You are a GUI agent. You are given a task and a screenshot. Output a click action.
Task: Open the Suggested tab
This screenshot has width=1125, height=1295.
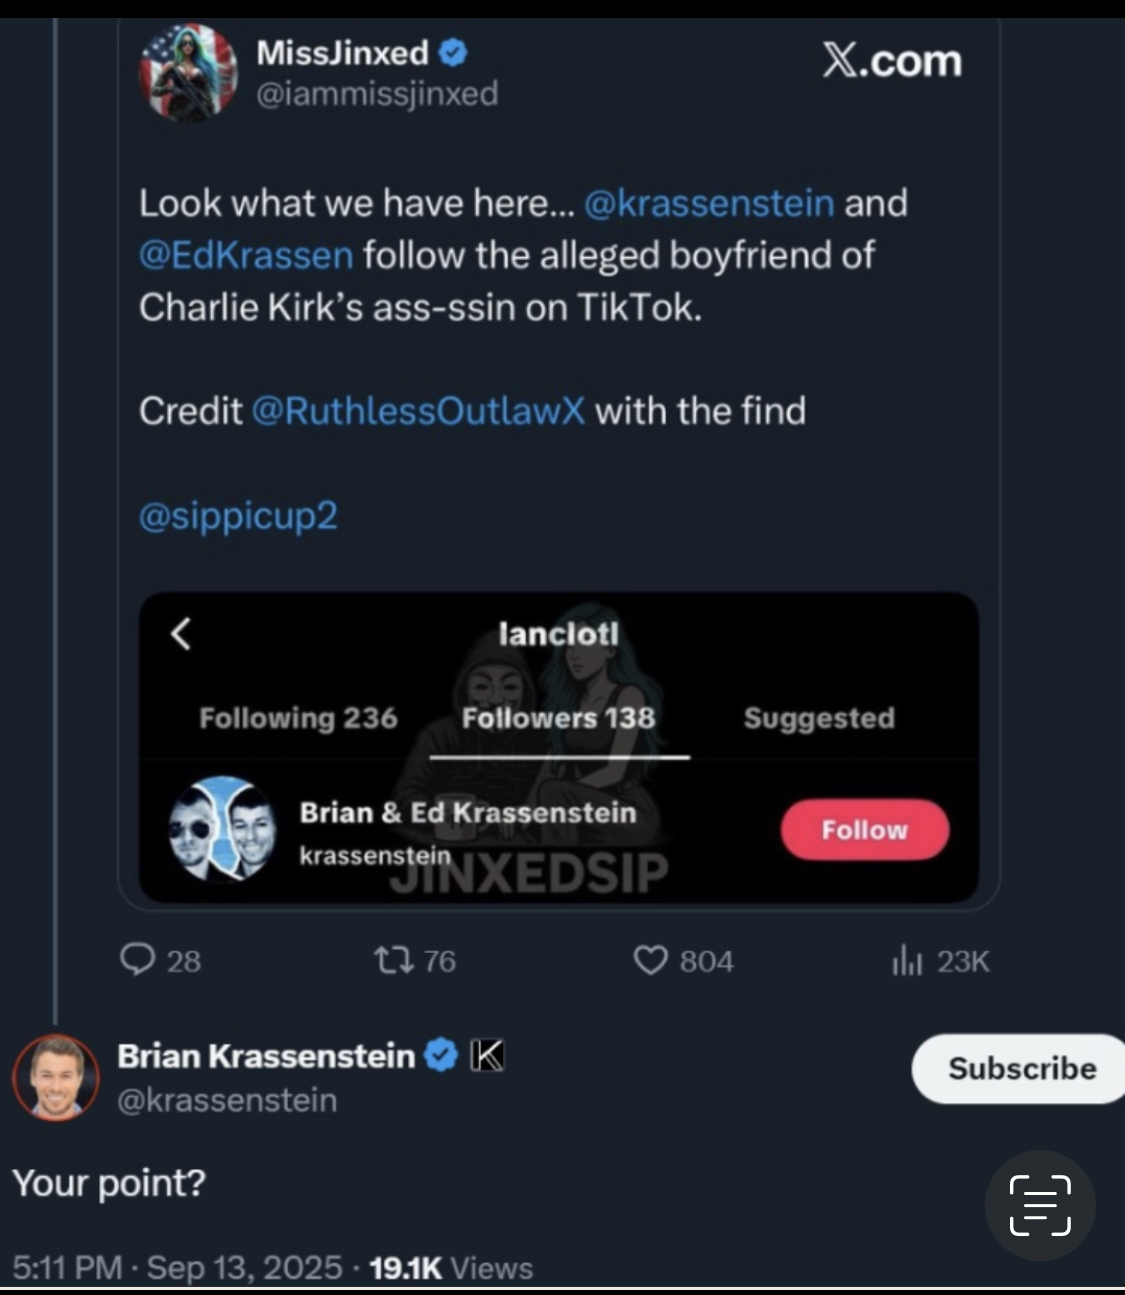click(819, 718)
